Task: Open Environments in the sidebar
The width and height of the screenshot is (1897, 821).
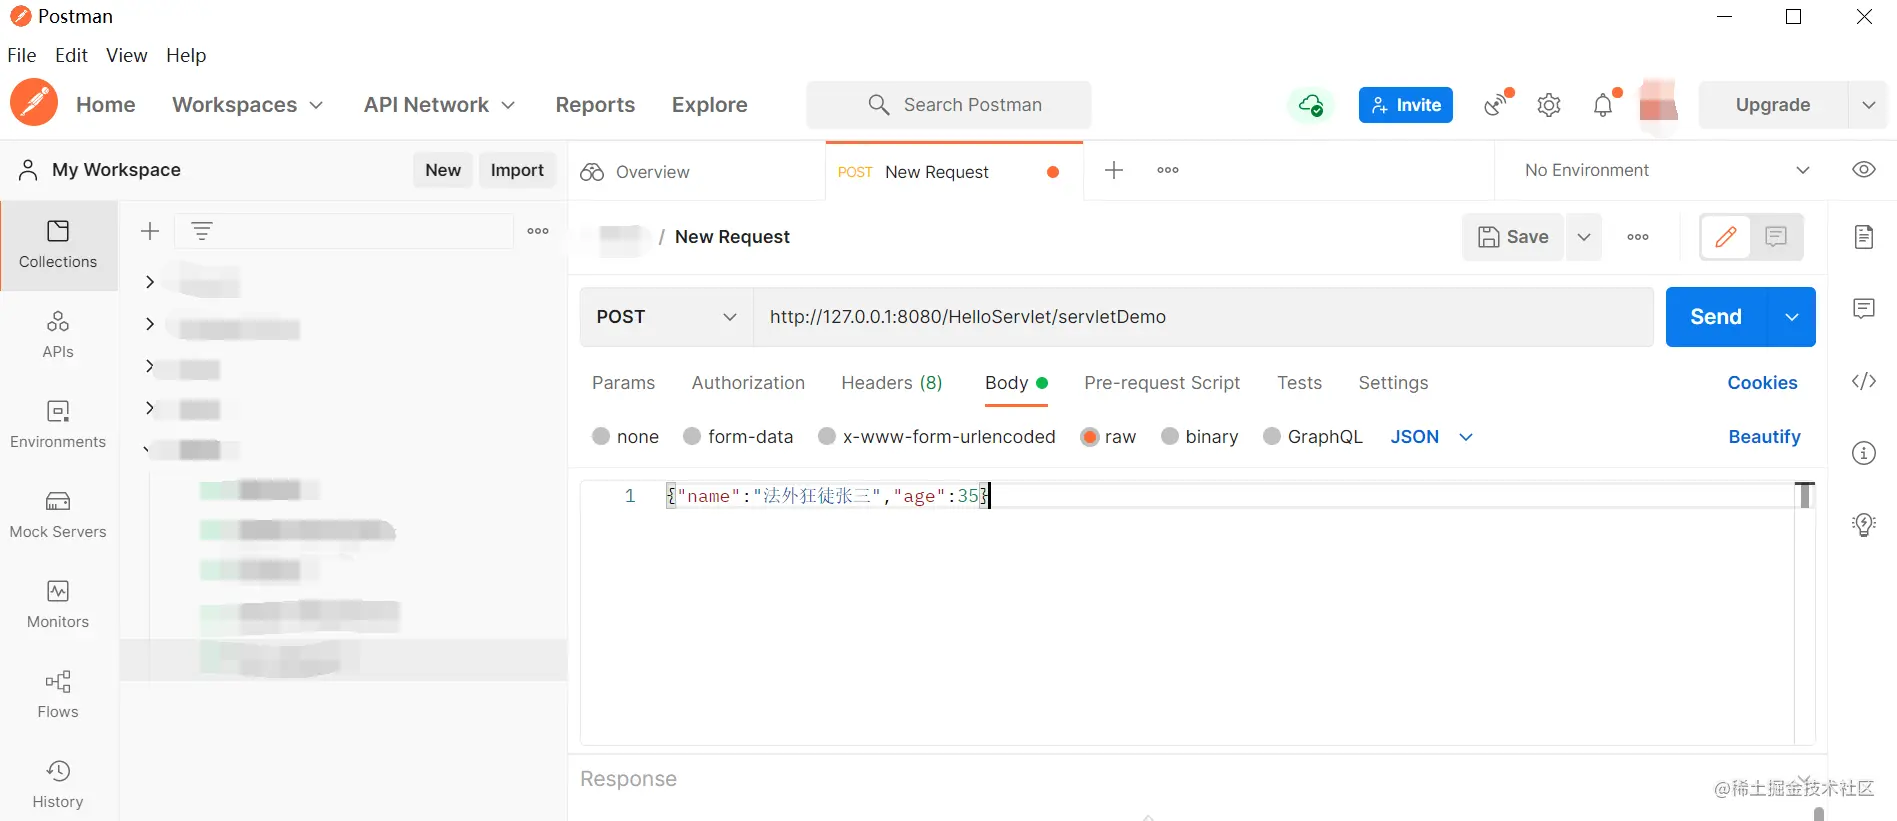Action: point(58,425)
